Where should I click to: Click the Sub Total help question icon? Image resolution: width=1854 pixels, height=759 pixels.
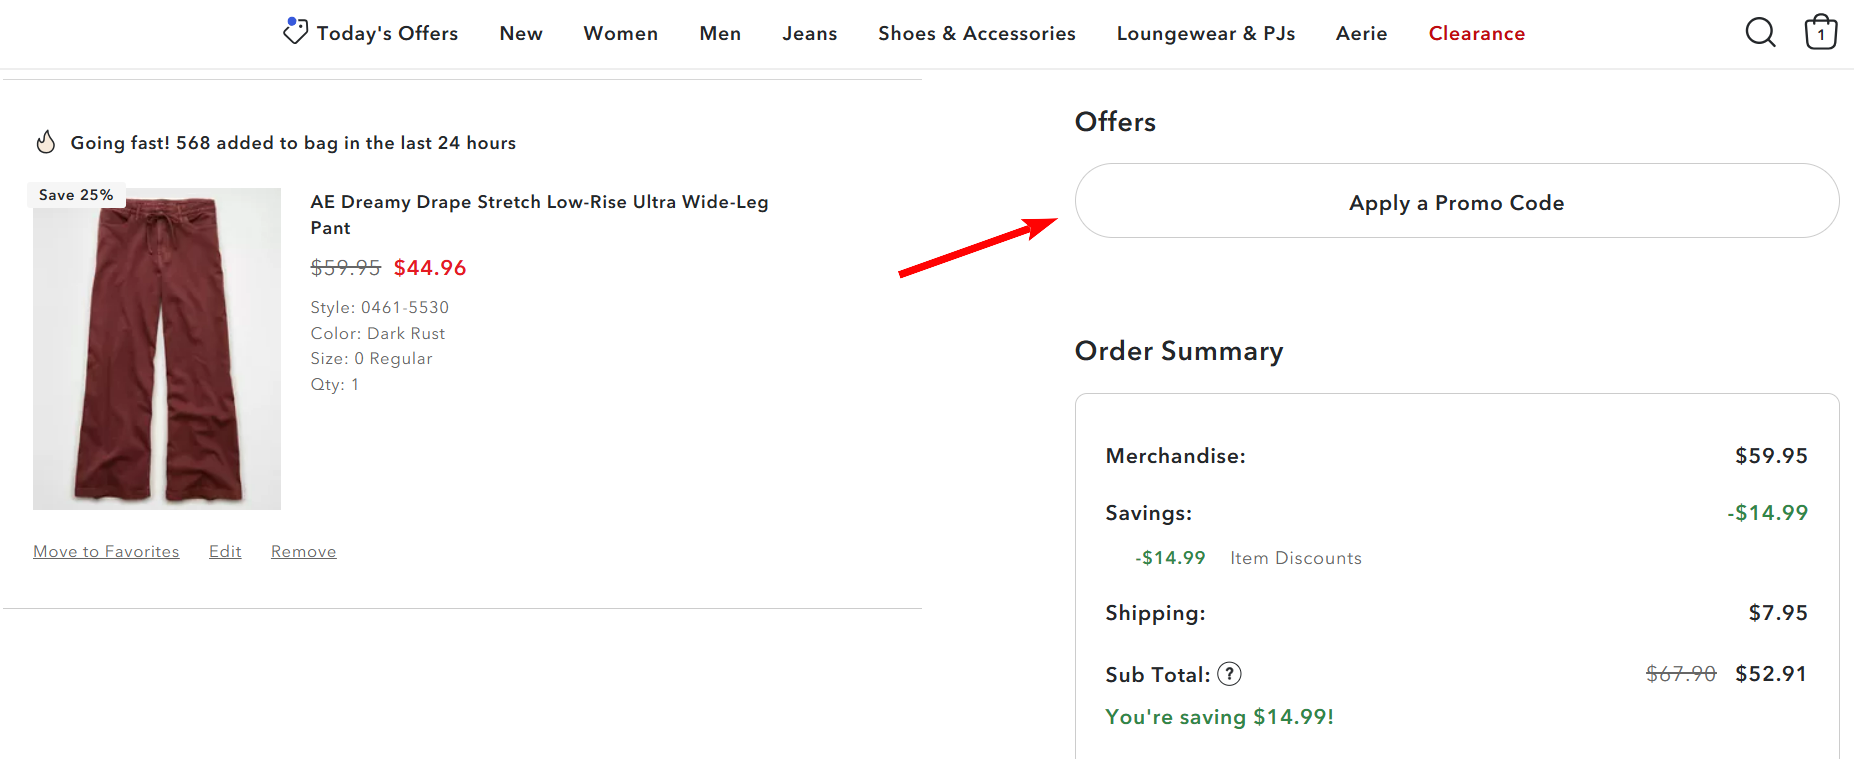click(x=1229, y=674)
